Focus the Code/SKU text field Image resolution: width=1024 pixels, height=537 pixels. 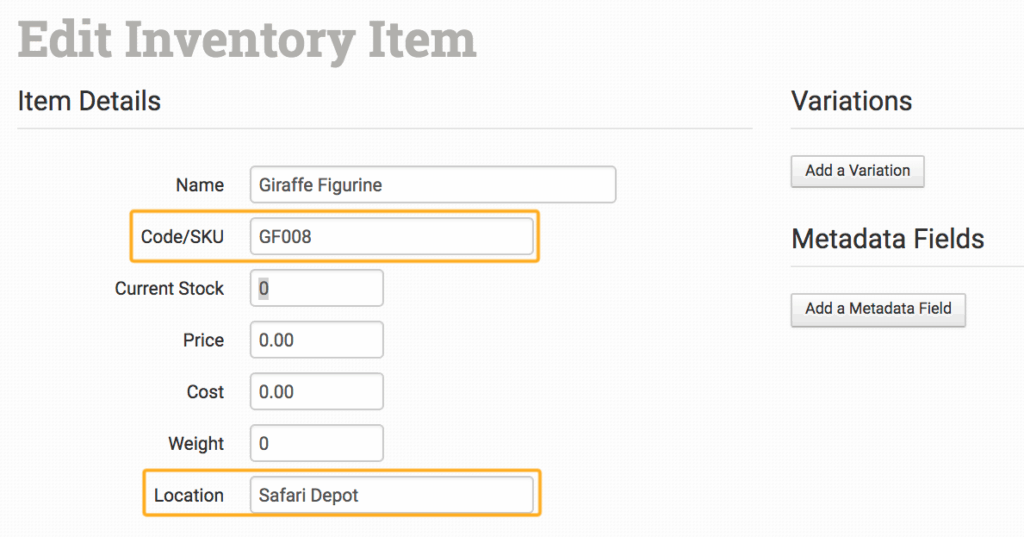(x=390, y=236)
